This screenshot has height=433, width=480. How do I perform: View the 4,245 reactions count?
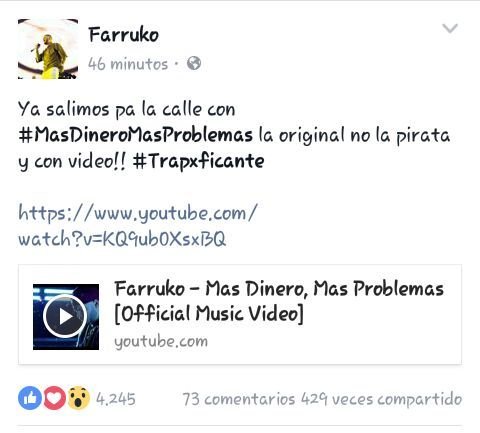click(116, 399)
